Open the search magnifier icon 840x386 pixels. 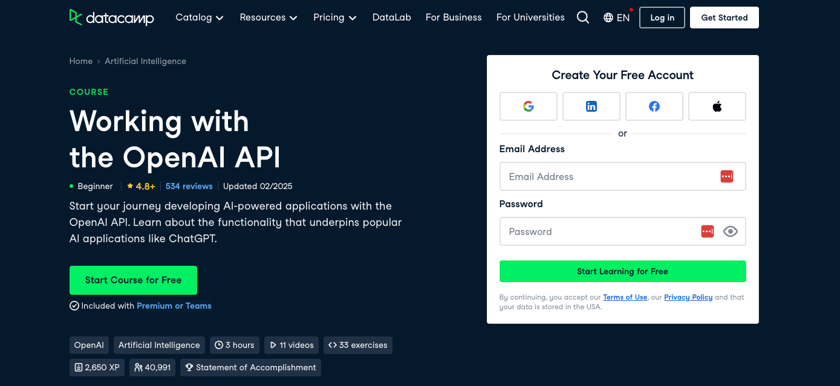pos(583,18)
